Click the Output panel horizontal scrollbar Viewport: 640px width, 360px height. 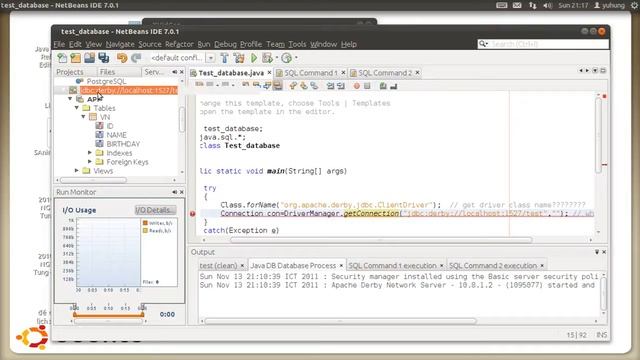(x=340, y=321)
